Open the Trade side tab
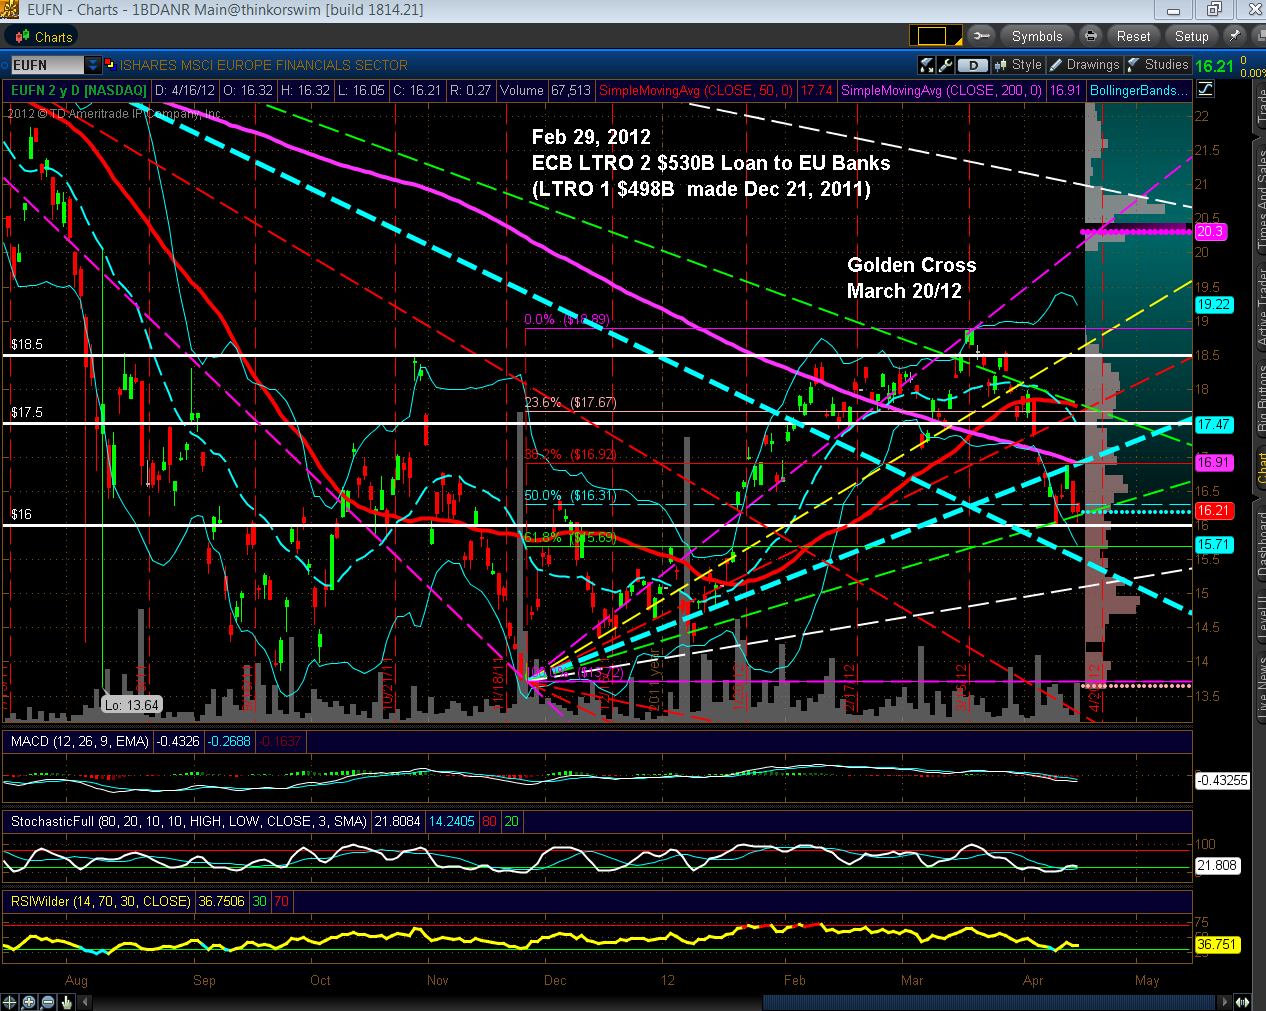The width and height of the screenshot is (1266, 1011). coord(1260,108)
